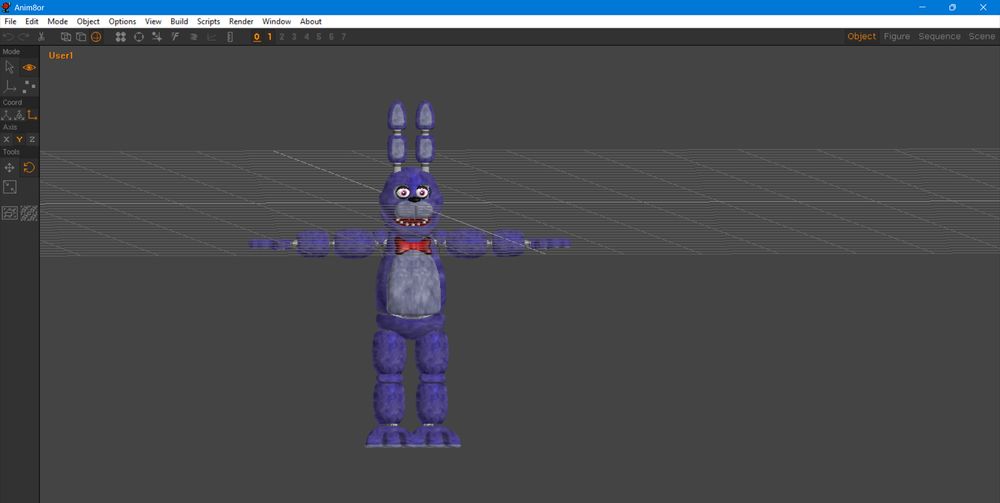The height and width of the screenshot is (503, 1000).
Task: Toggle layer 5 in the toolbar
Action: tap(319, 37)
